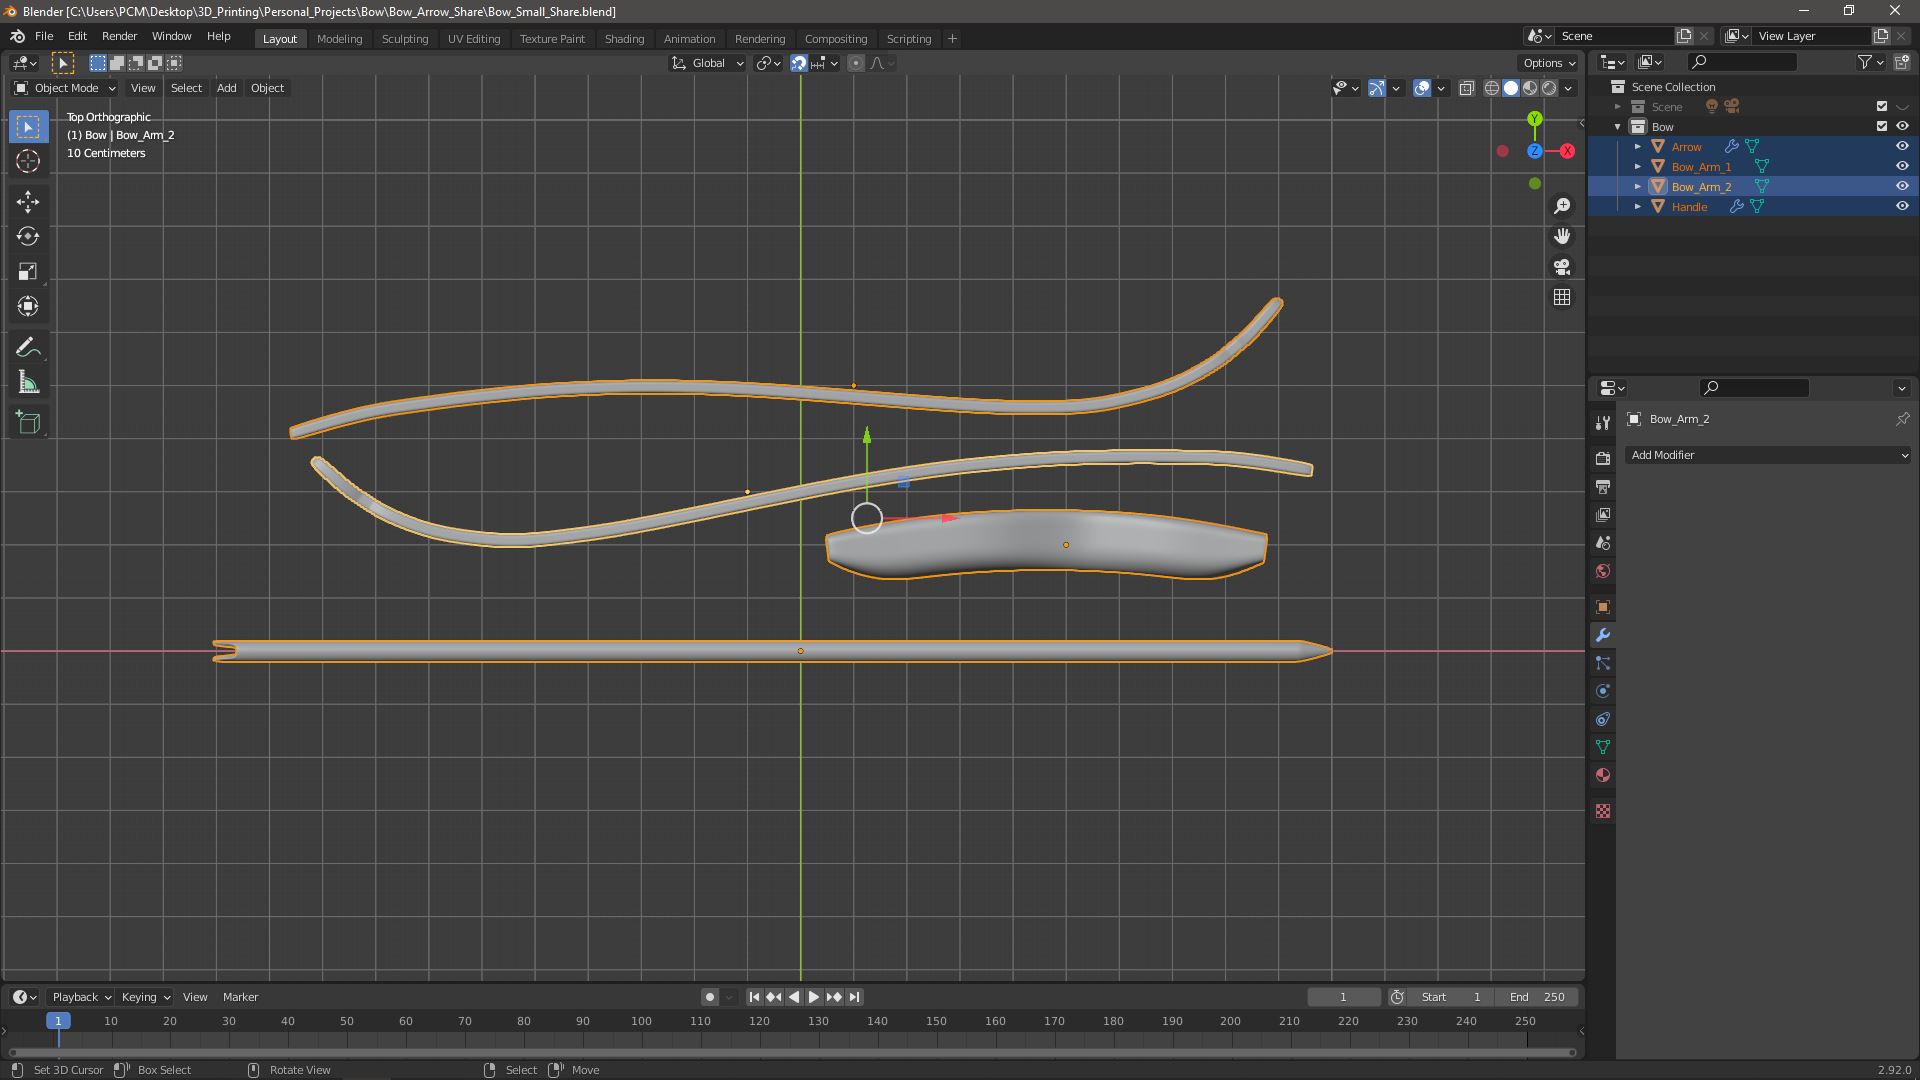Toggle the camera view button
Image resolution: width=1920 pixels, height=1080 pixels.
click(x=1562, y=267)
